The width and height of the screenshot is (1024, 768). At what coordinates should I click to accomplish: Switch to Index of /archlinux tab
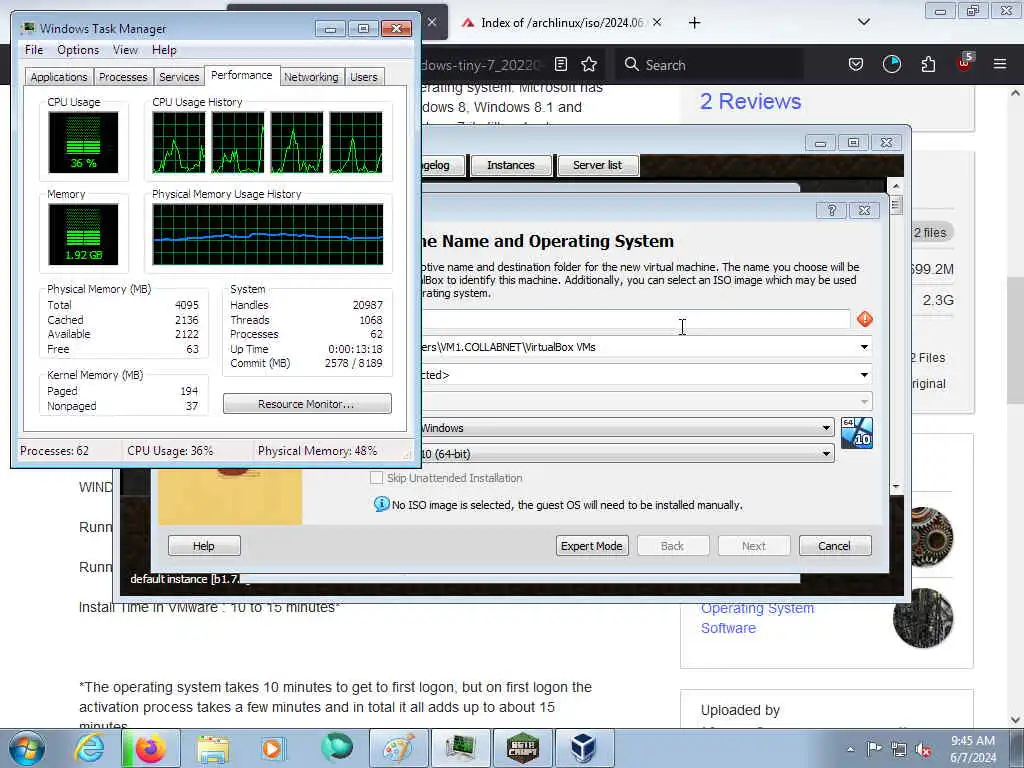(562, 23)
